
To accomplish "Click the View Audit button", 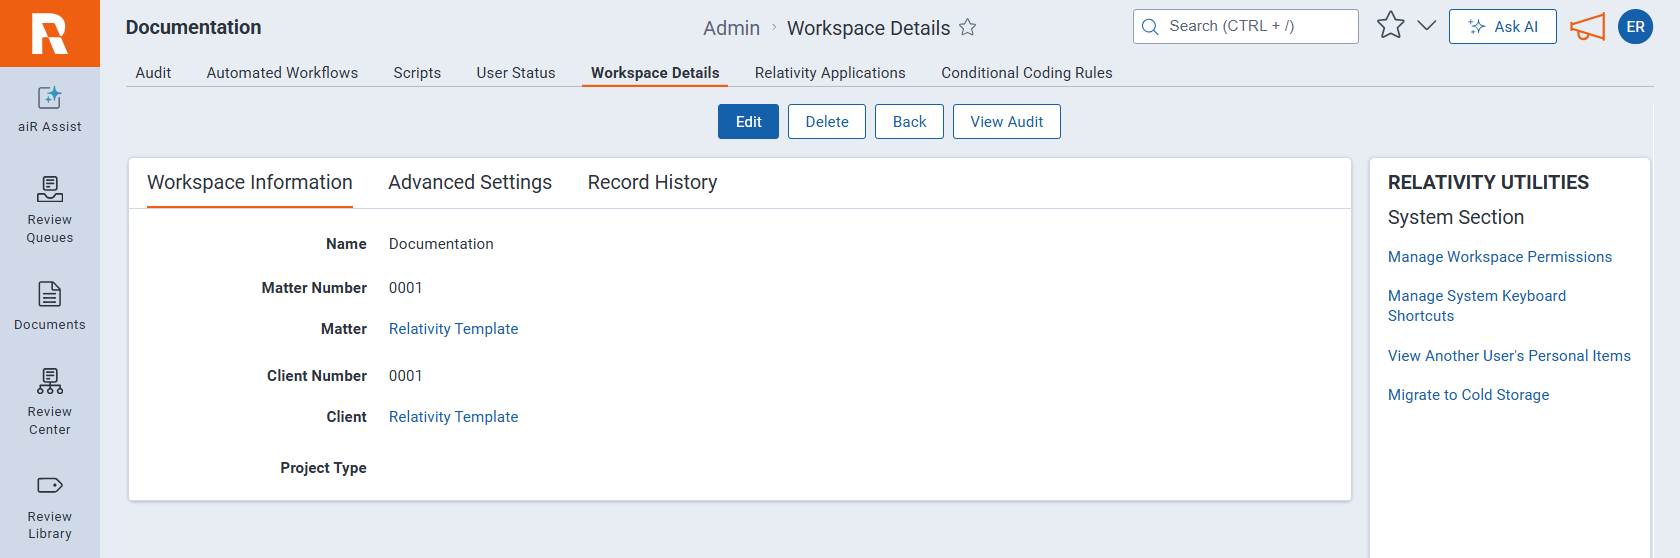I will coord(1007,122).
